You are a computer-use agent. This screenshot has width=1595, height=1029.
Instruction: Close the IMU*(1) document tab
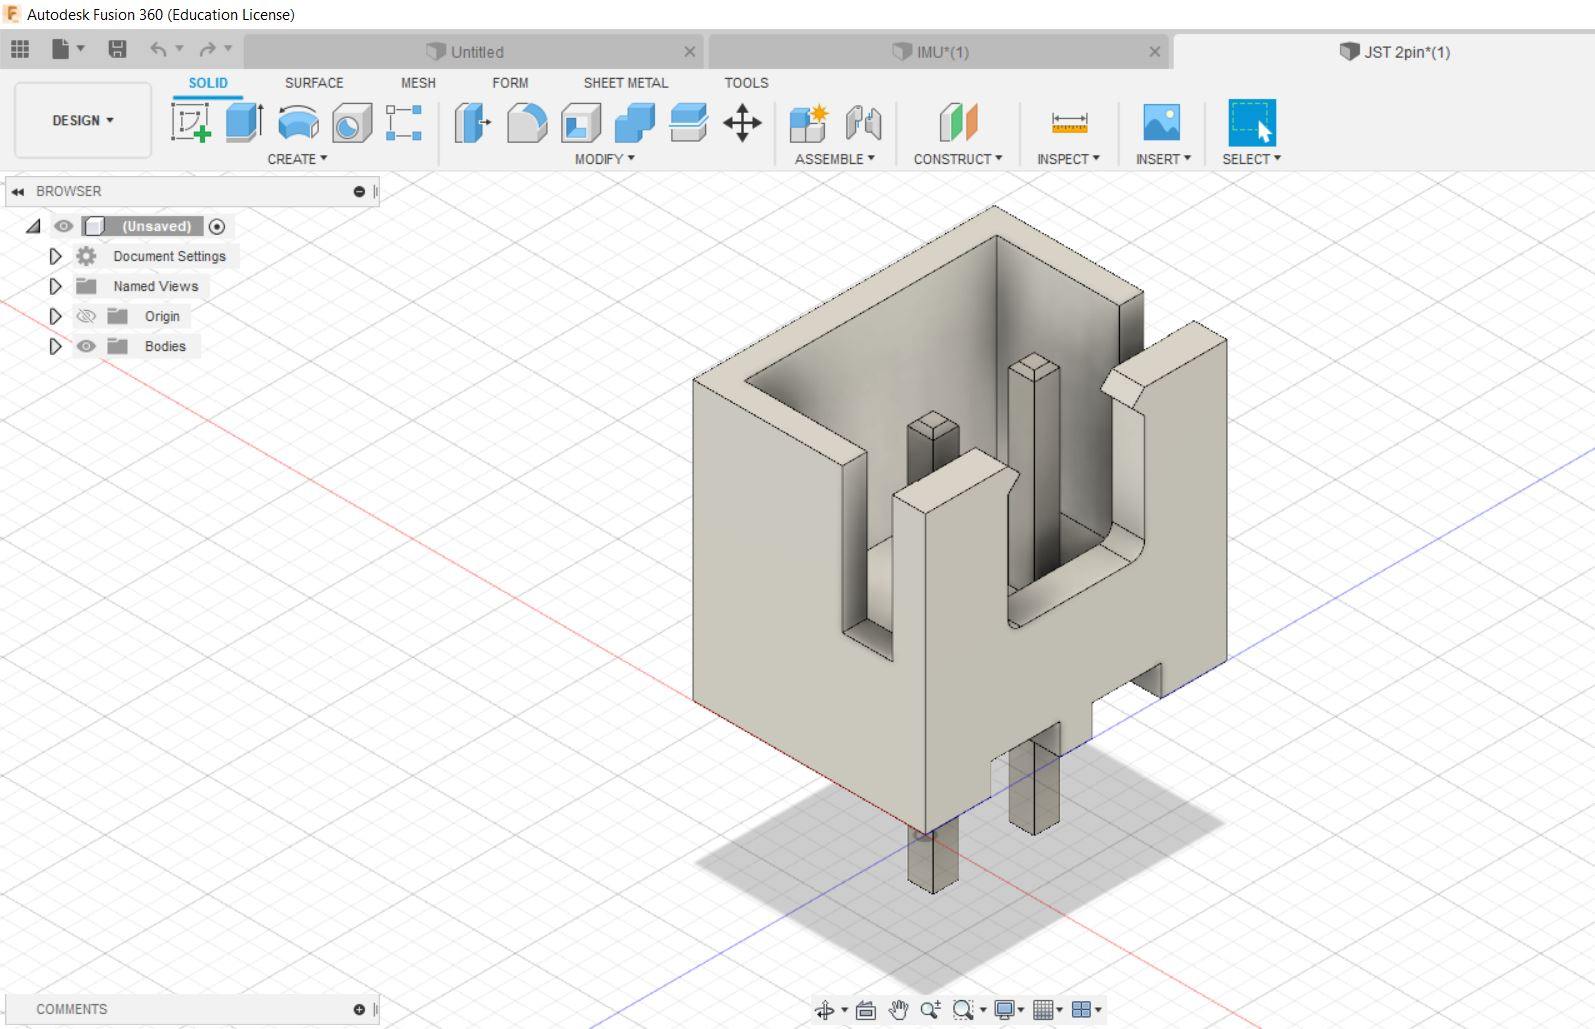1155,52
